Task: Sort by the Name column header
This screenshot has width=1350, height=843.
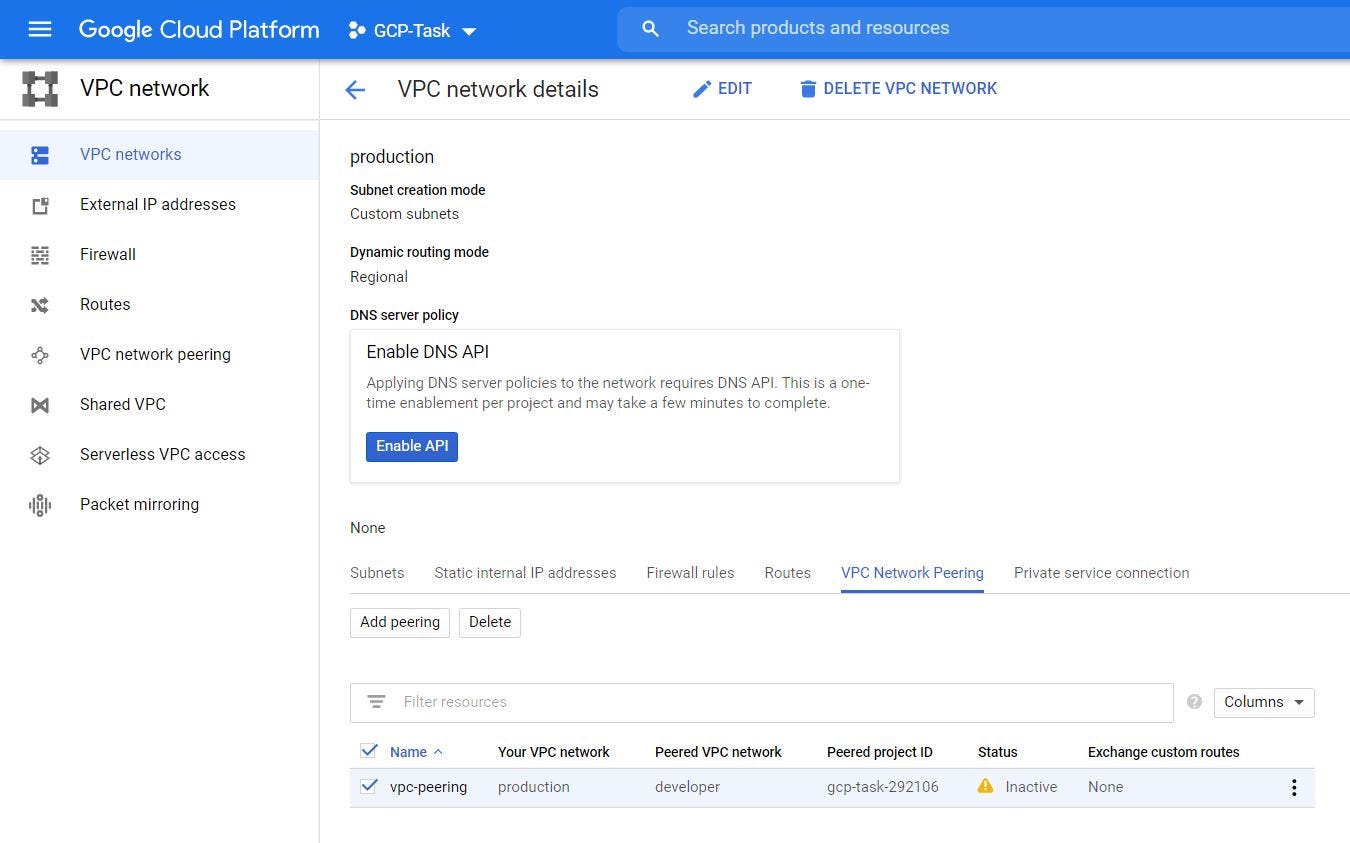Action: (x=408, y=752)
